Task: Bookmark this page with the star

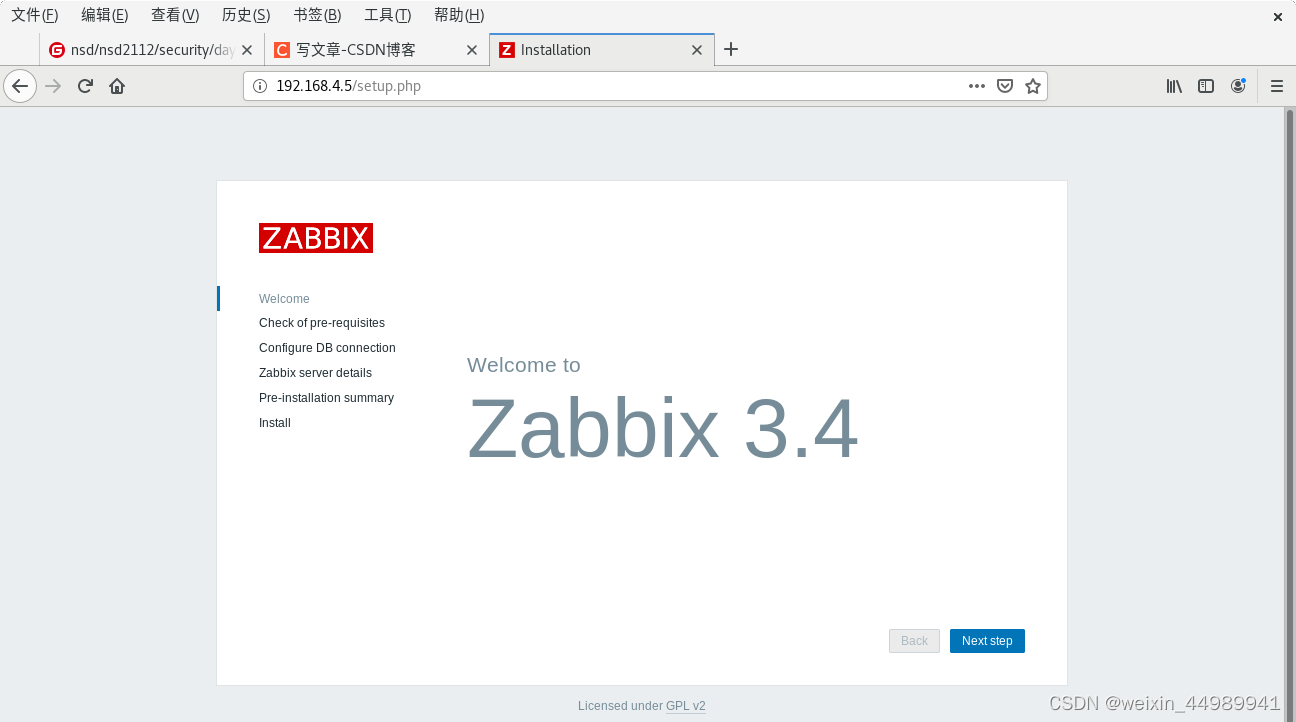Action: point(1033,86)
